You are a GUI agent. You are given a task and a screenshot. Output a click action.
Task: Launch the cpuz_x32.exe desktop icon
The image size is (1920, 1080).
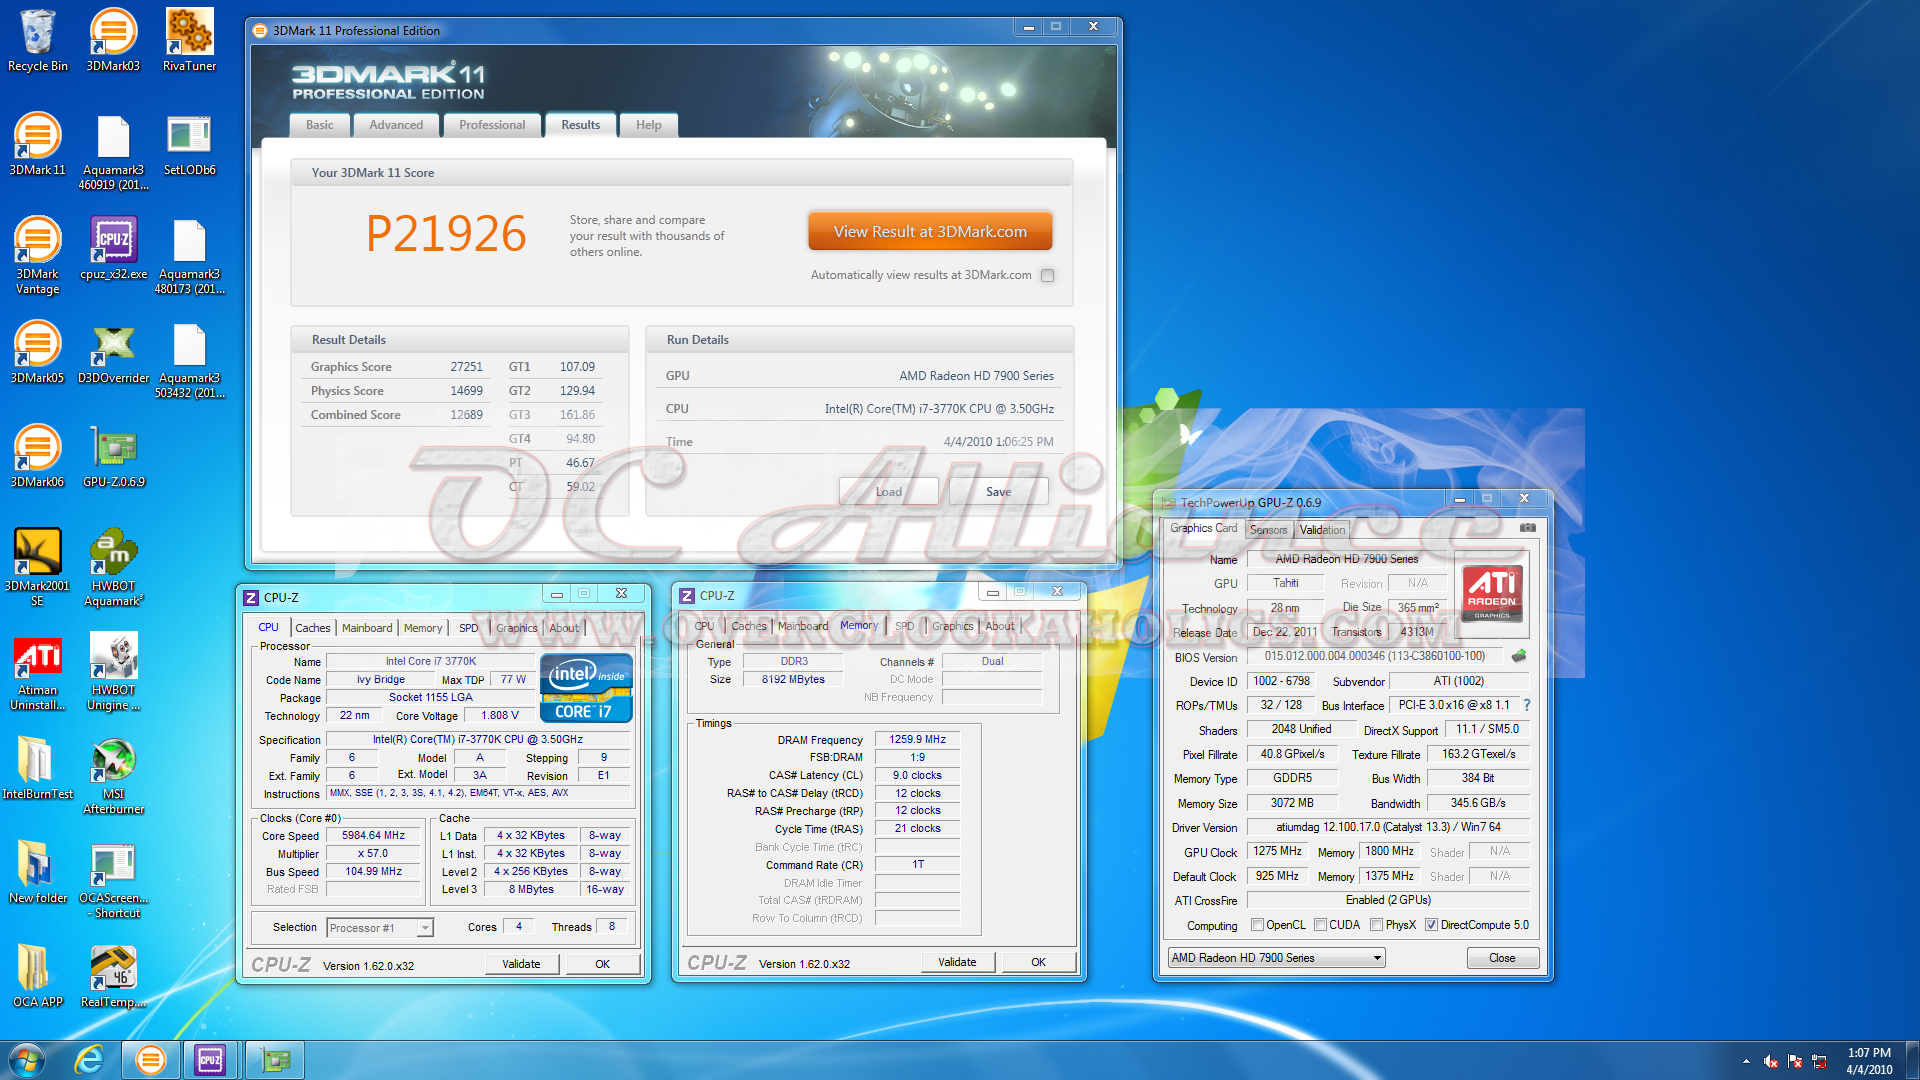pos(113,248)
